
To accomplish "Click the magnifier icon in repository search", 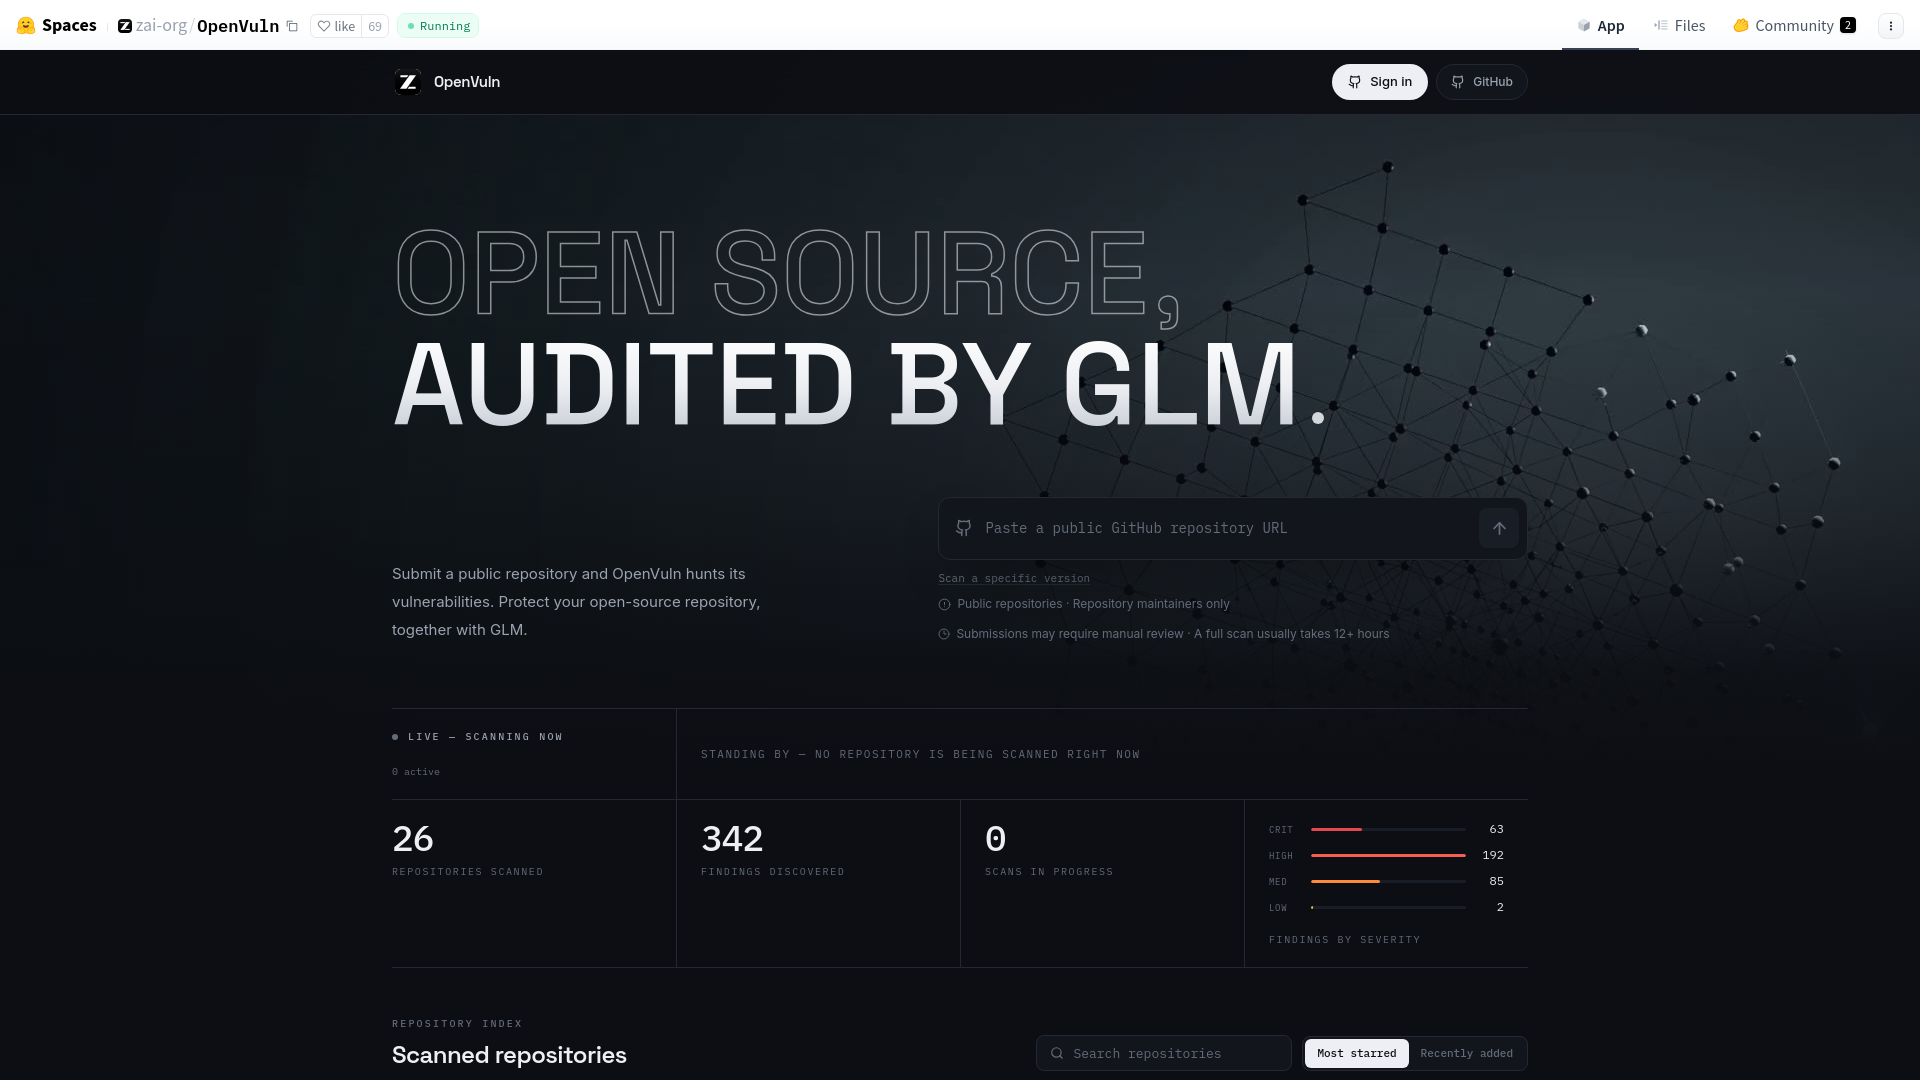I will [1057, 1053].
